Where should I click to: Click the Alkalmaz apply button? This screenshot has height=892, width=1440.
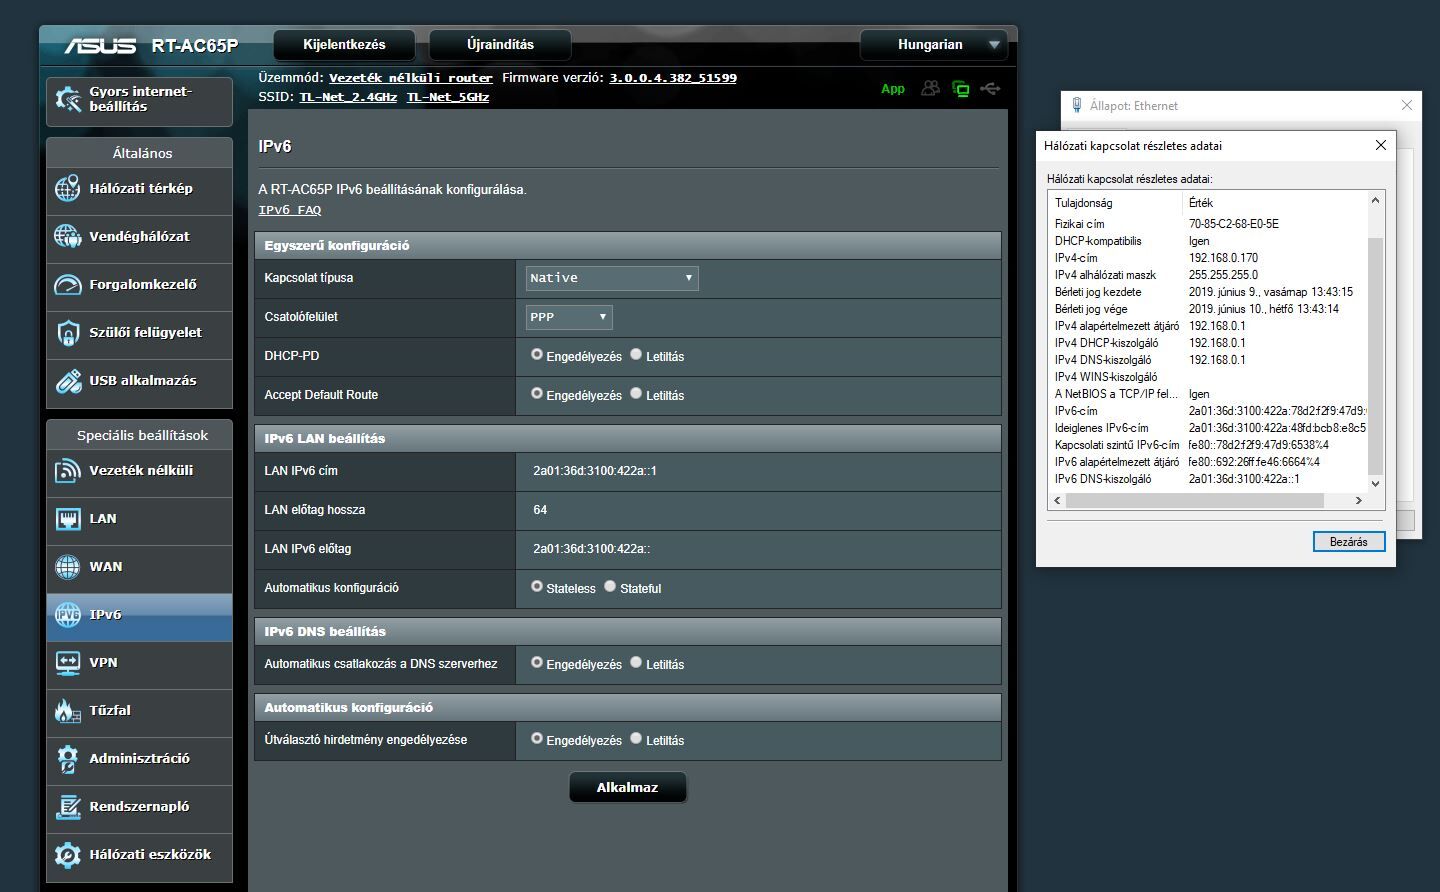(x=628, y=787)
